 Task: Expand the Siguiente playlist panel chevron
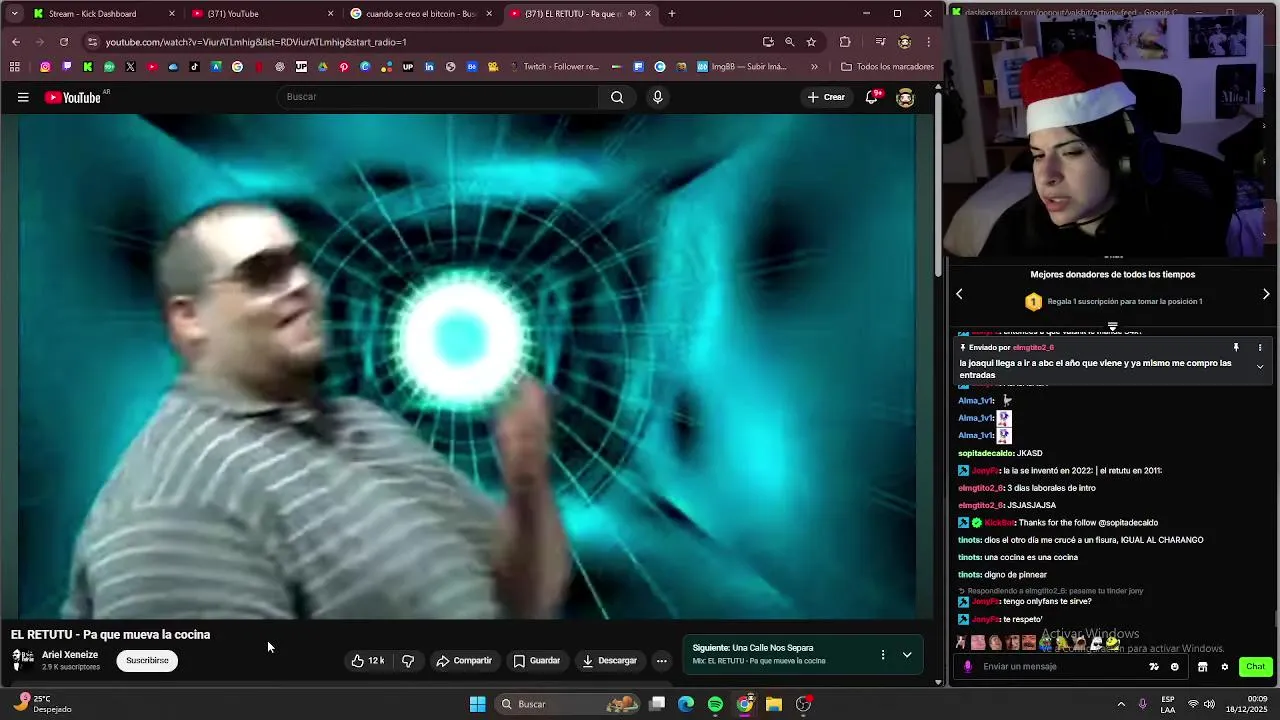(907, 655)
